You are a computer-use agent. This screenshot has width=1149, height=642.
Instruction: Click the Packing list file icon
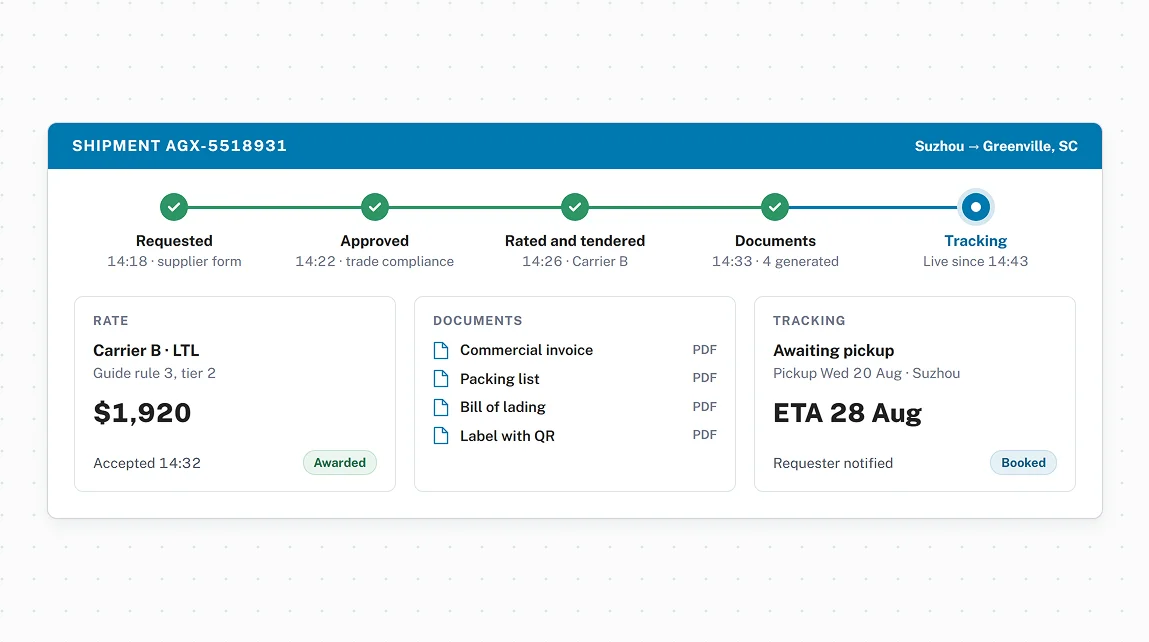point(441,379)
